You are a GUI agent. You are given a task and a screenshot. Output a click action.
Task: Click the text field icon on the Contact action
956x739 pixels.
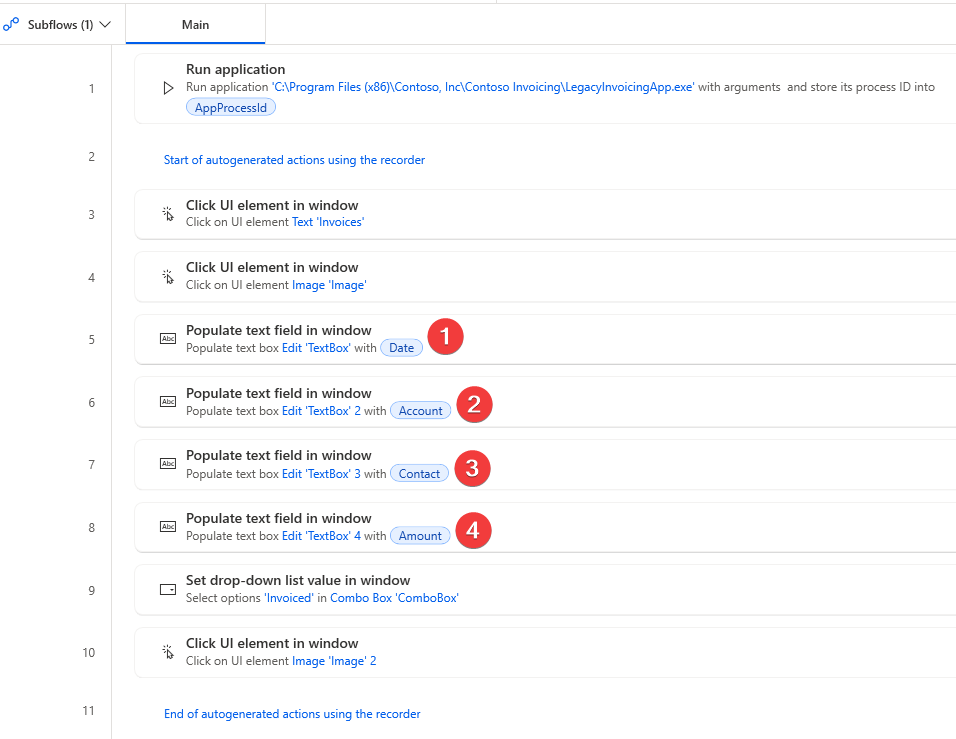[168, 464]
